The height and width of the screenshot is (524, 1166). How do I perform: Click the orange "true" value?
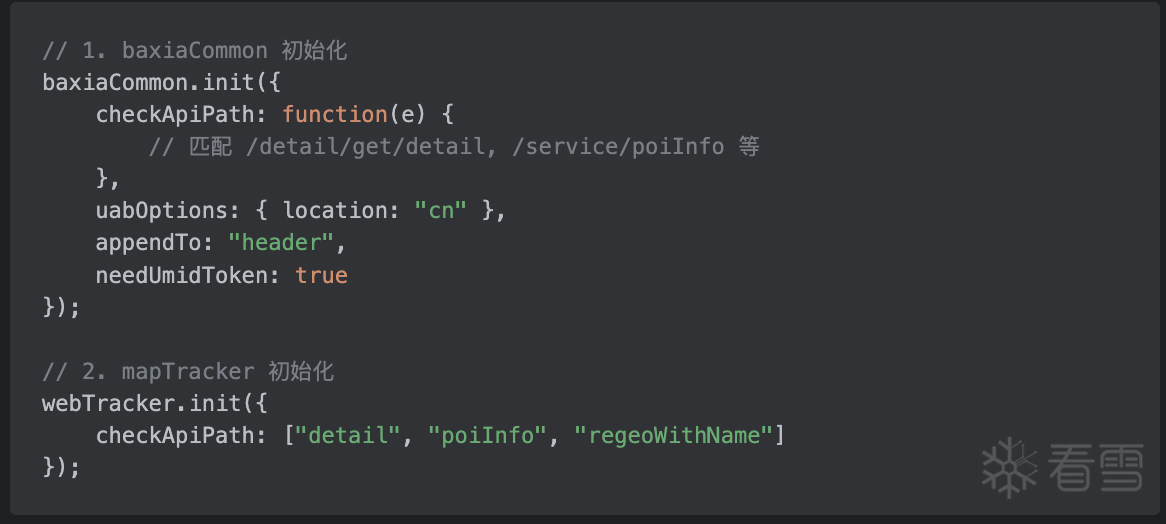[x=321, y=275]
